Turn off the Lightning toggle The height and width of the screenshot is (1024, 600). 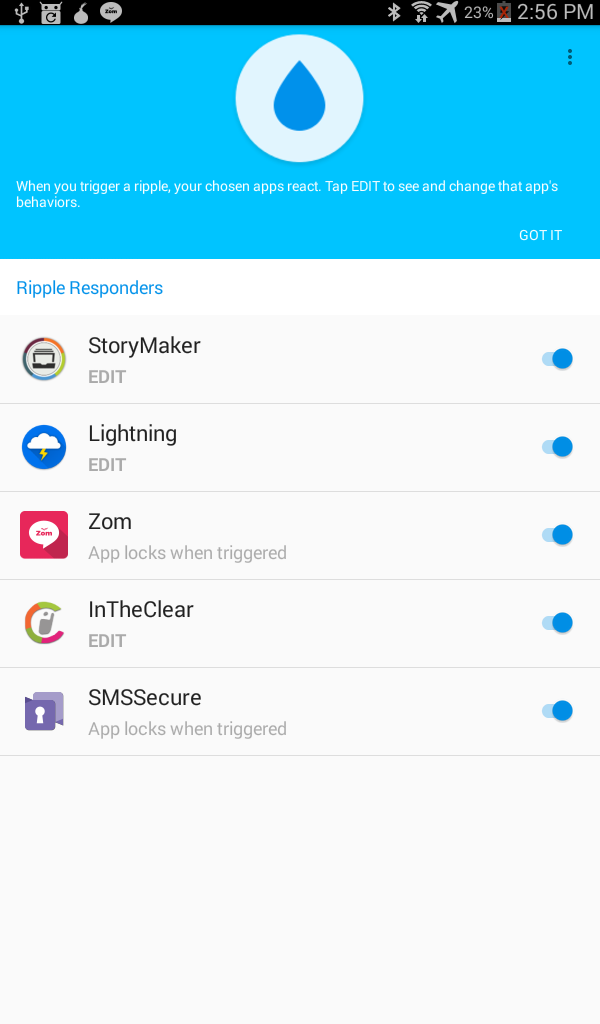(557, 447)
